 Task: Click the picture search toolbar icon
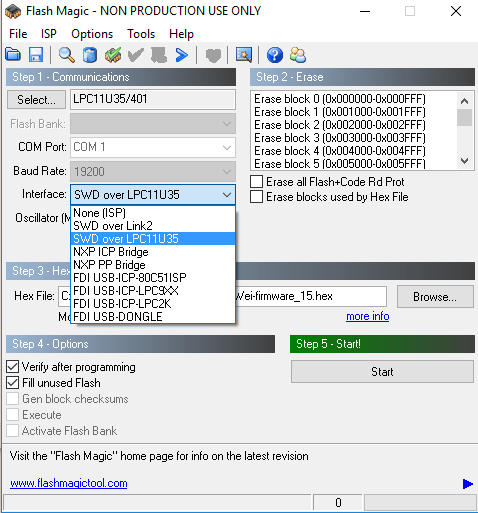[244, 55]
